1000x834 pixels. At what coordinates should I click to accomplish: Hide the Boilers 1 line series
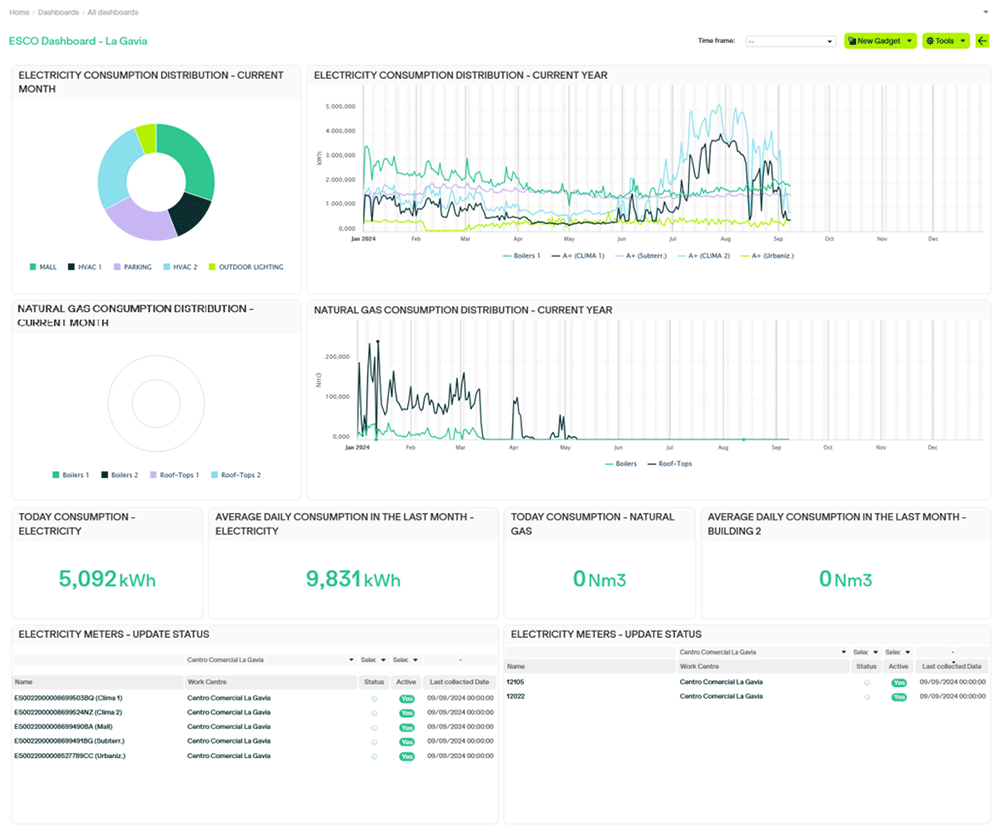(x=521, y=256)
